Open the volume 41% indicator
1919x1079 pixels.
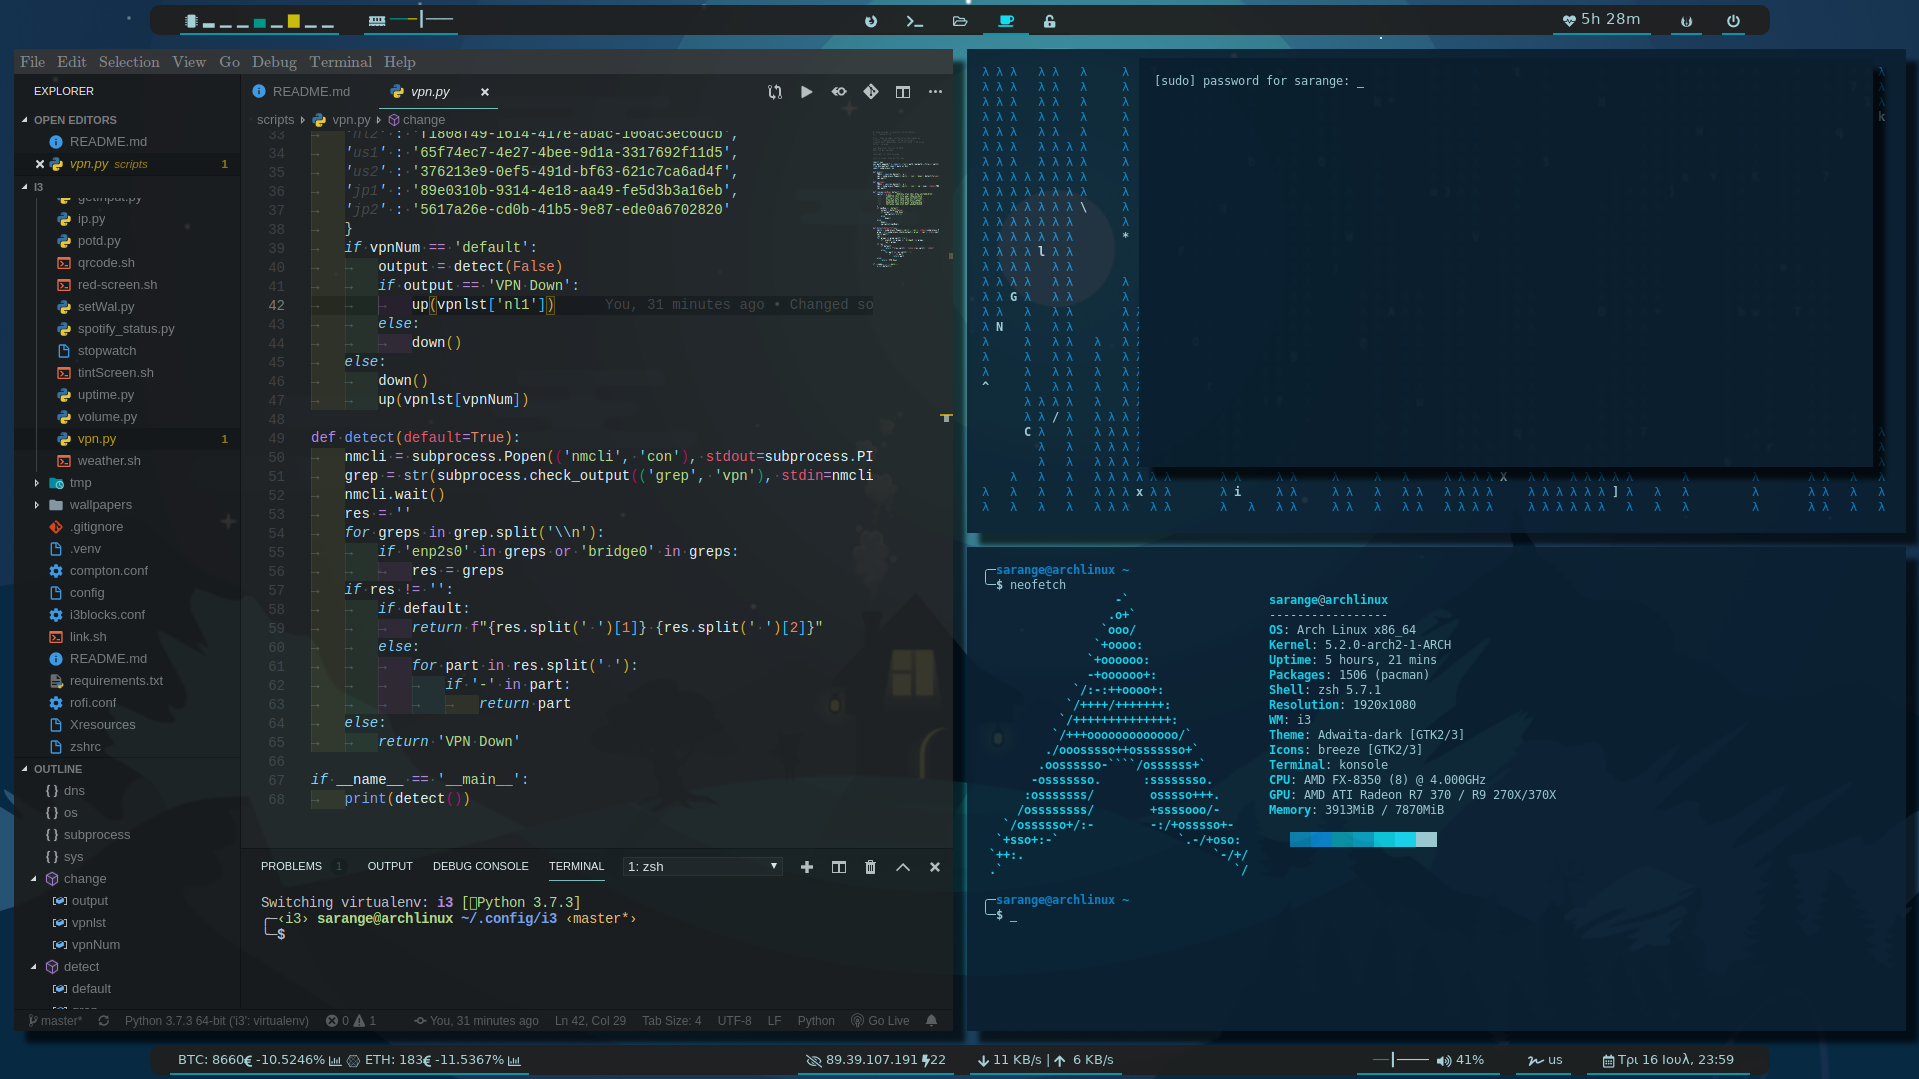point(1460,1060)
